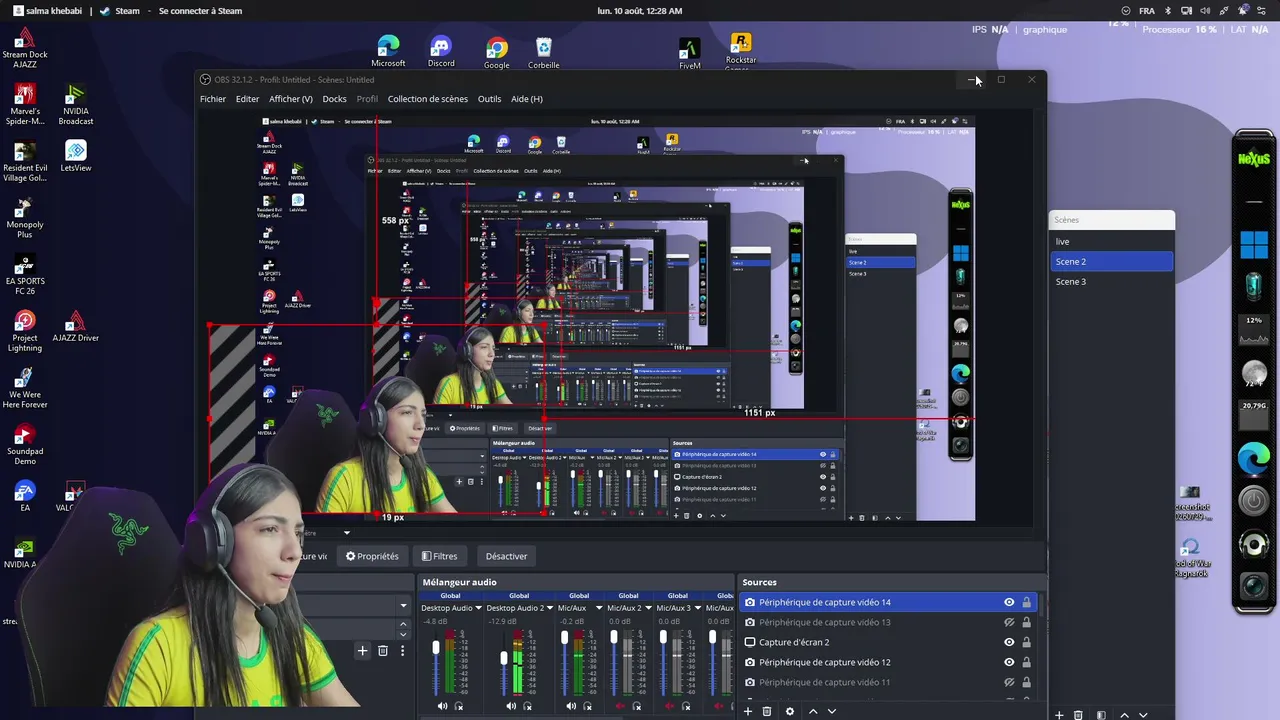
Task: Hide the Périphérique de capture vidéo 12 source
Action: point(1009,662)
